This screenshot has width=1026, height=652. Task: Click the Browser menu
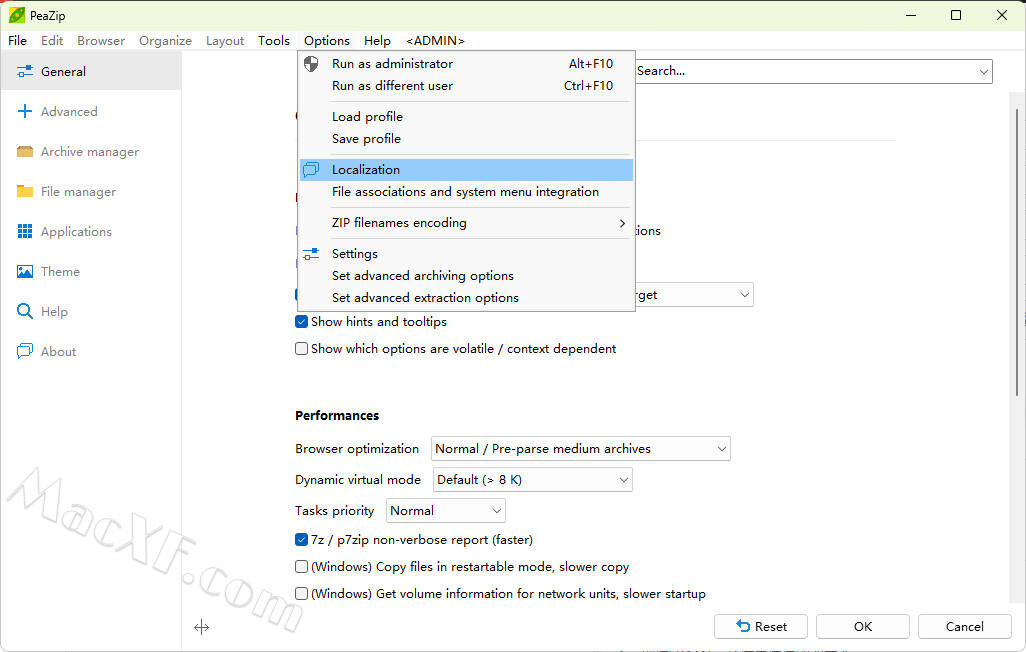tap(101, 41)
